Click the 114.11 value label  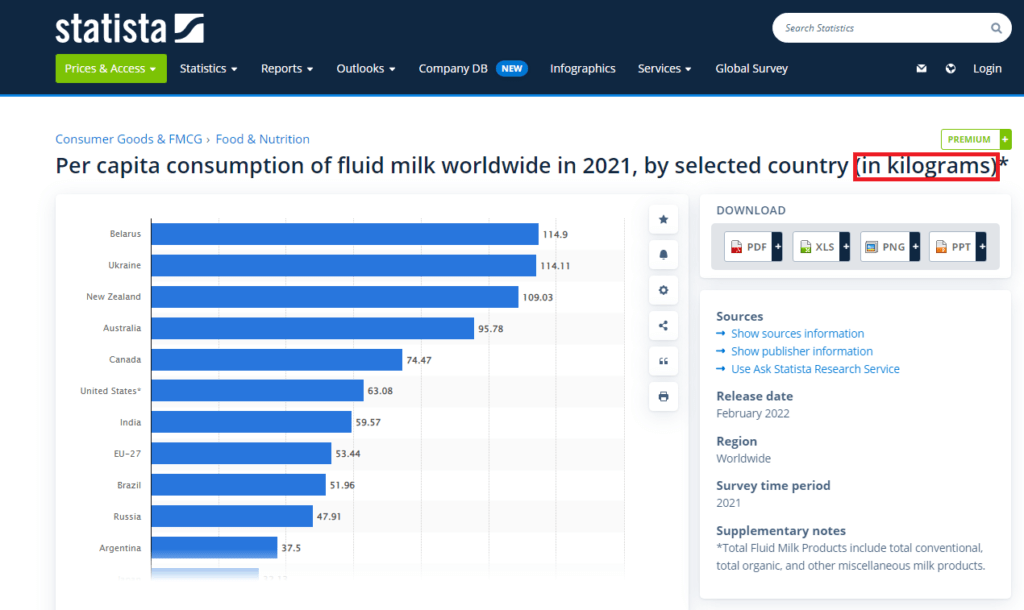555,266
